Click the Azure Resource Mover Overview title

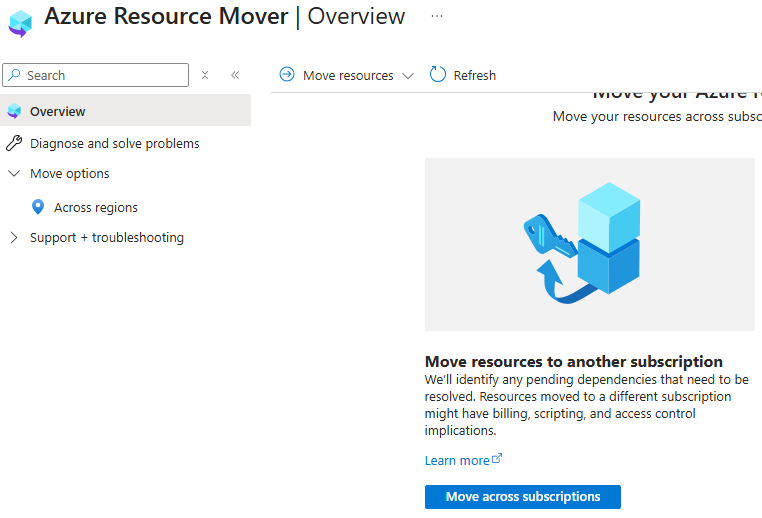225,16
